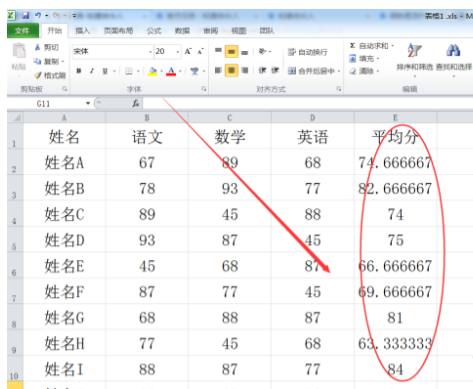Toggle bold formatting
Image resolution: width=473 pixels, height=389 pixels.
pyautogui.click(x=79, y=71)
